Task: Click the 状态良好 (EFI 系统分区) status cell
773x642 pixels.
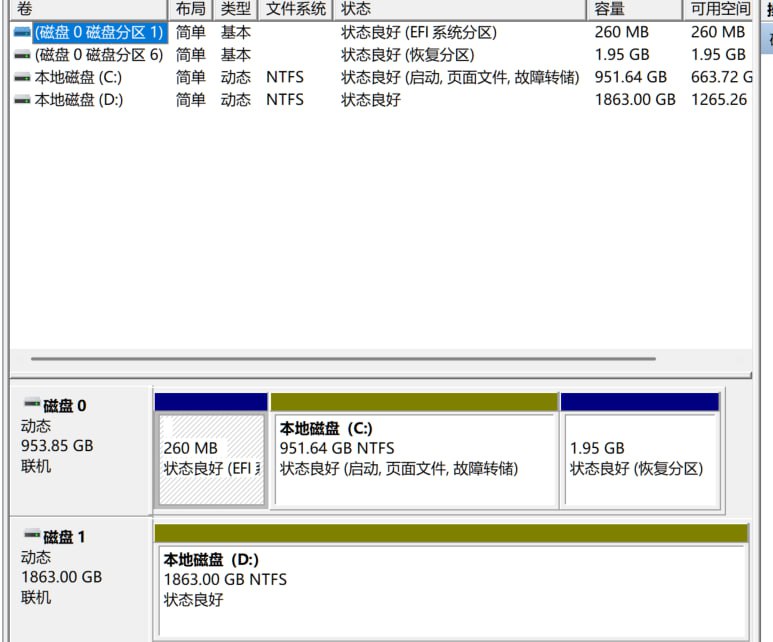Action: point(419,33)
